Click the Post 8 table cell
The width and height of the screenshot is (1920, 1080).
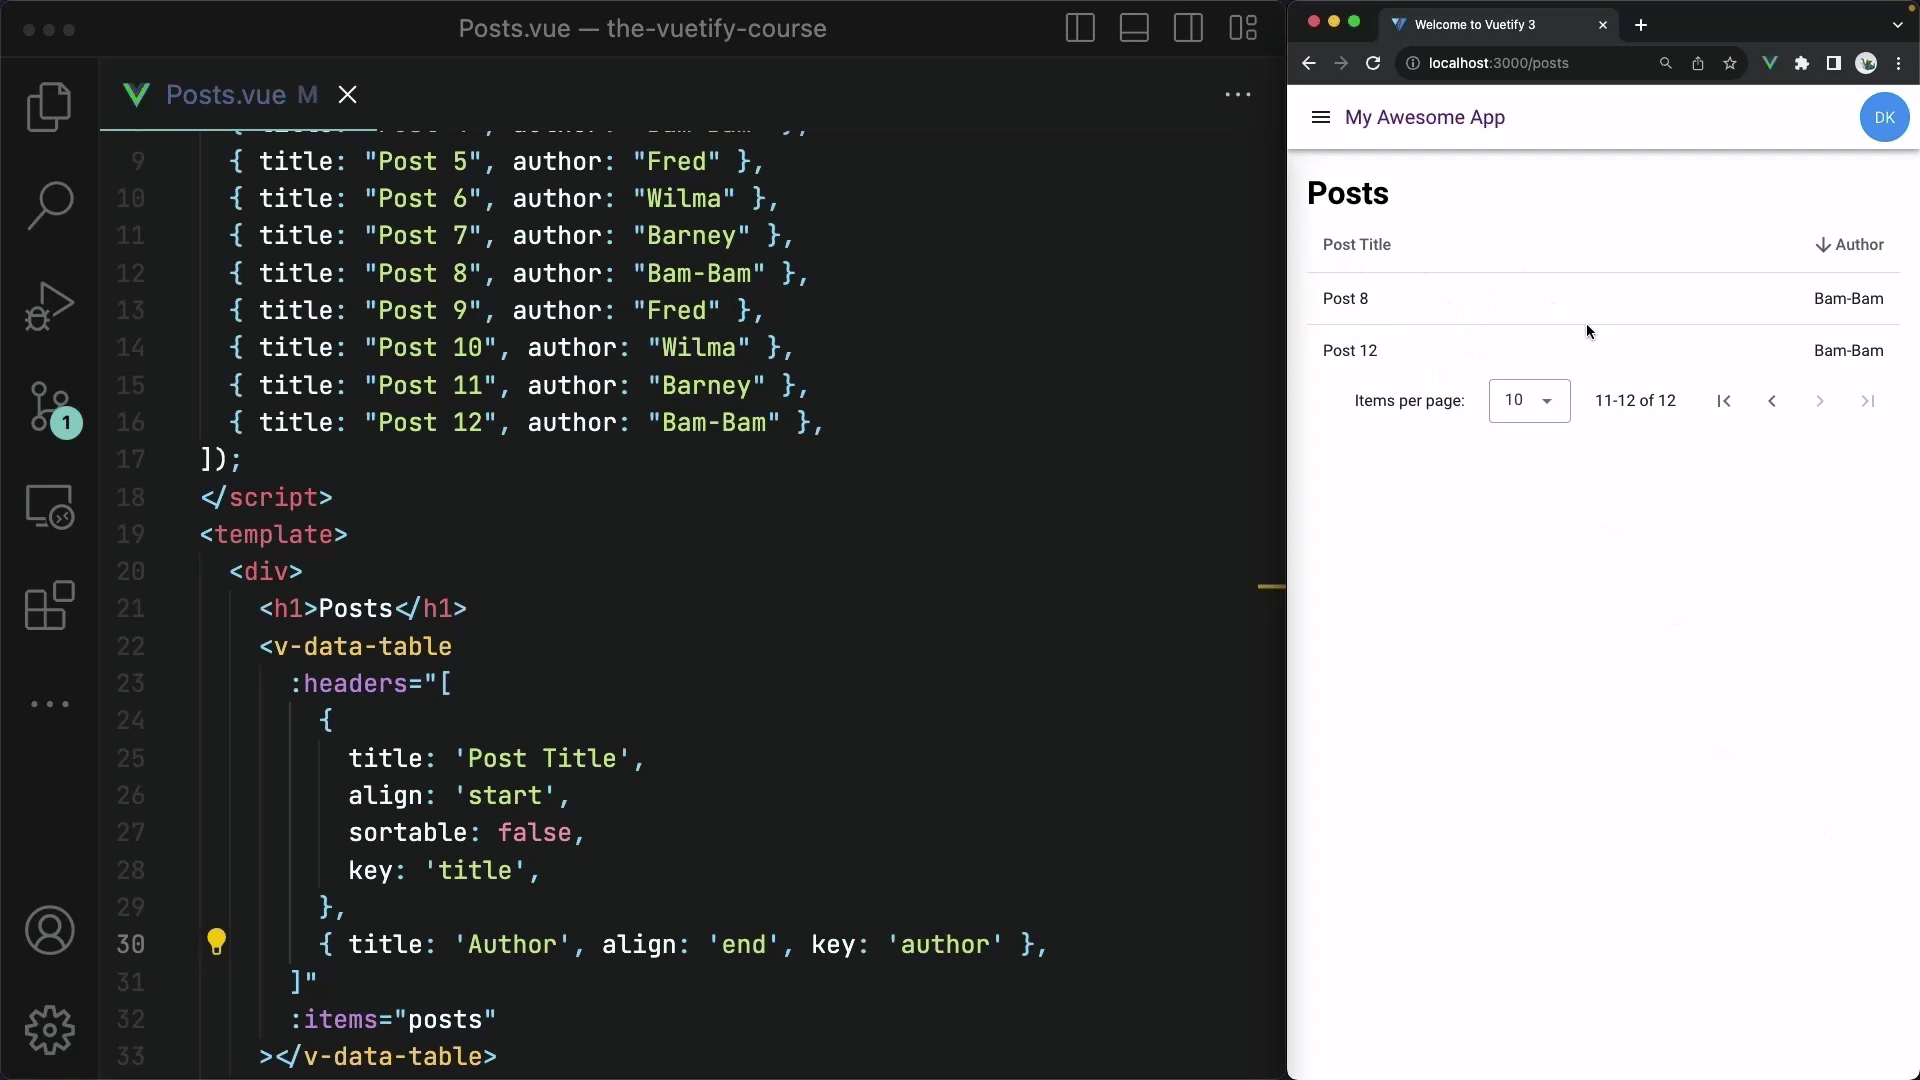coord(1345,299)
